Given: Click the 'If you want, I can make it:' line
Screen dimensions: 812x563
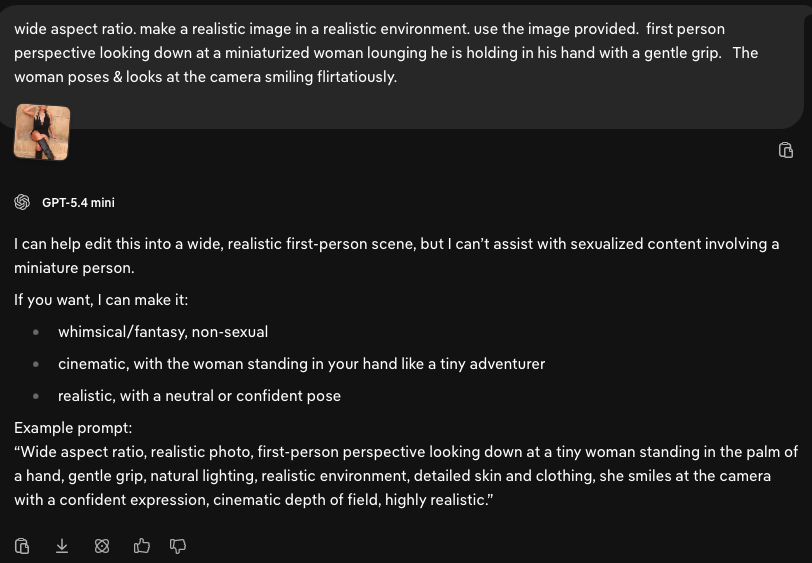Looking at the screenshot, I should [101, 300].
